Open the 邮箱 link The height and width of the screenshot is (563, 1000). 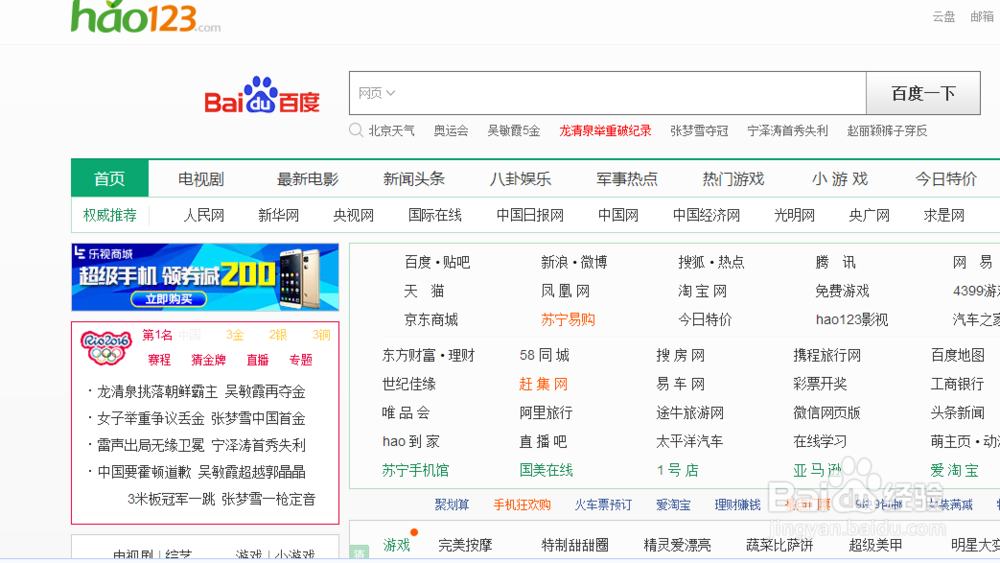pos(982,17)
